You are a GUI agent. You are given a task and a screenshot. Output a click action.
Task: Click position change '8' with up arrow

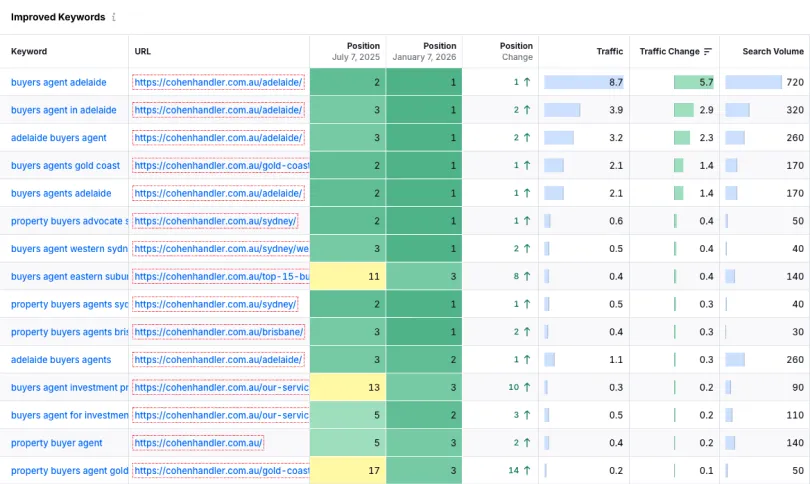pyautogui.click(x=522, y=276)
